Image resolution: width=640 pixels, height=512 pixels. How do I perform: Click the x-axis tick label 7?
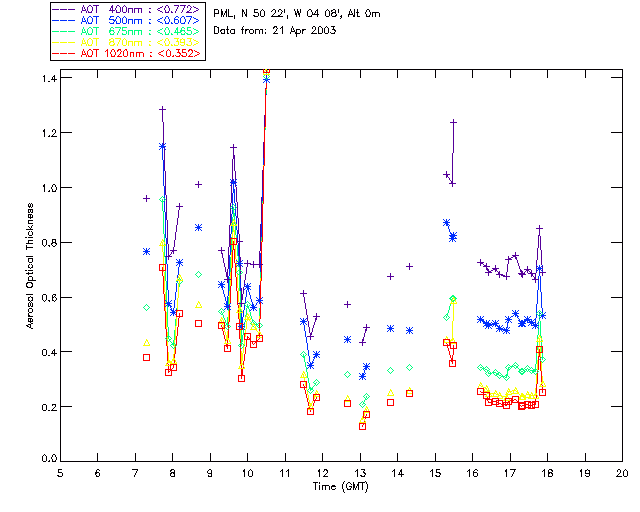click(135, 473)
